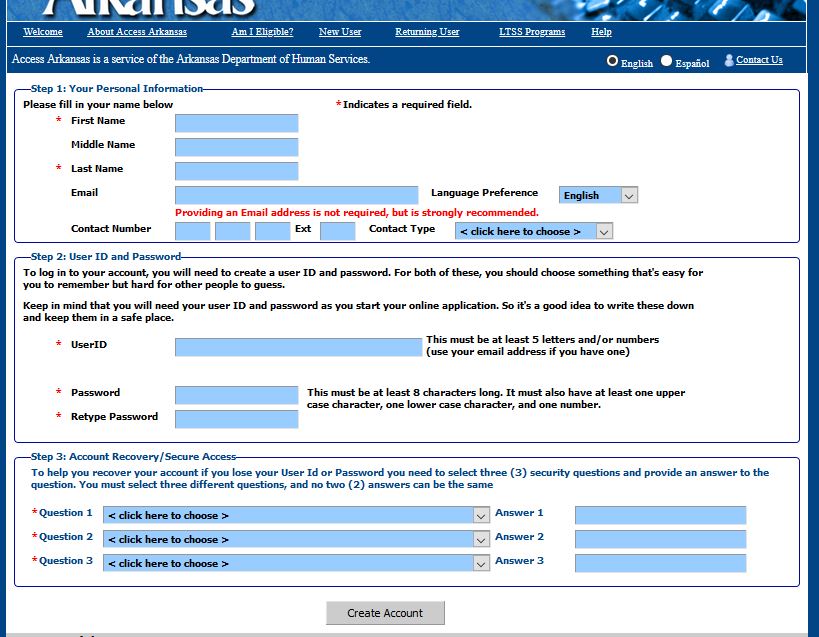
Task: Click the Retype Password field
Action: (237, 419)
